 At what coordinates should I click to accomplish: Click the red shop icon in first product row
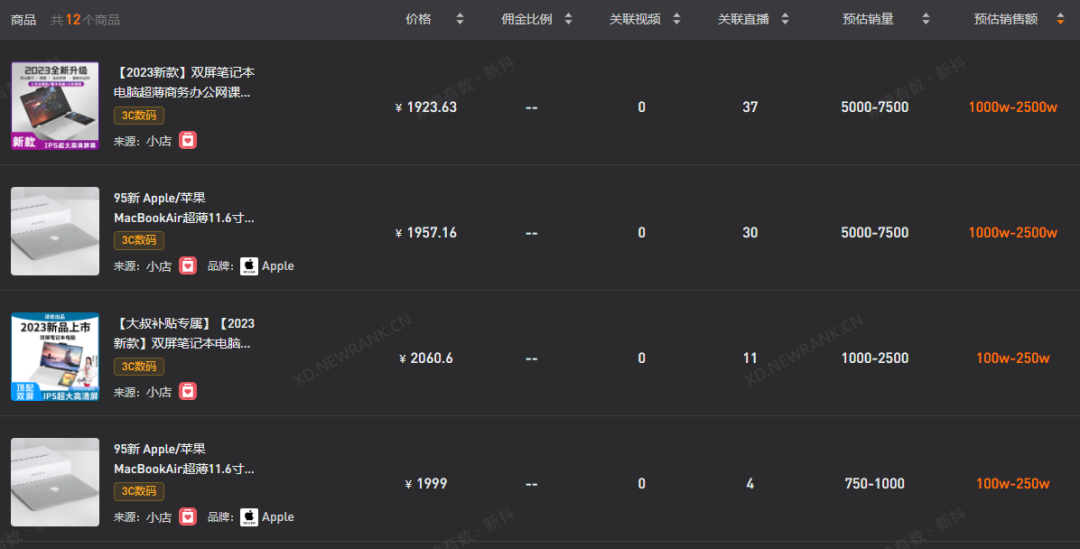click(188, 140)
